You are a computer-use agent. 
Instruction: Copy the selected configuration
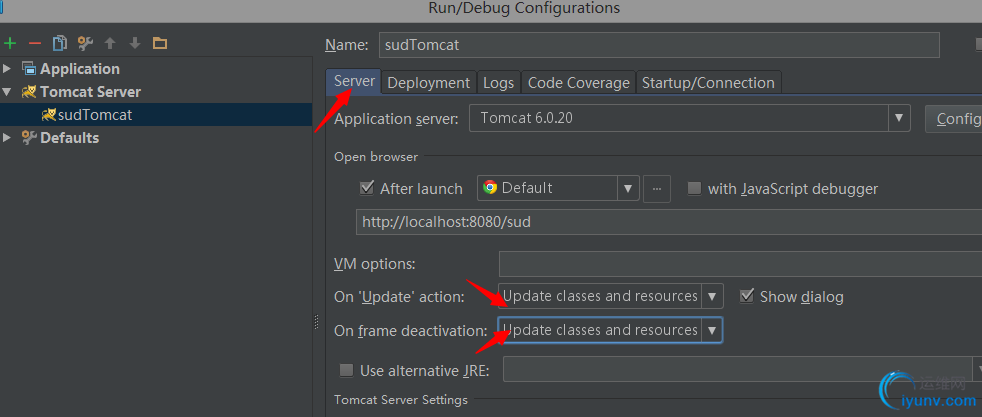[x=59, y=43]
